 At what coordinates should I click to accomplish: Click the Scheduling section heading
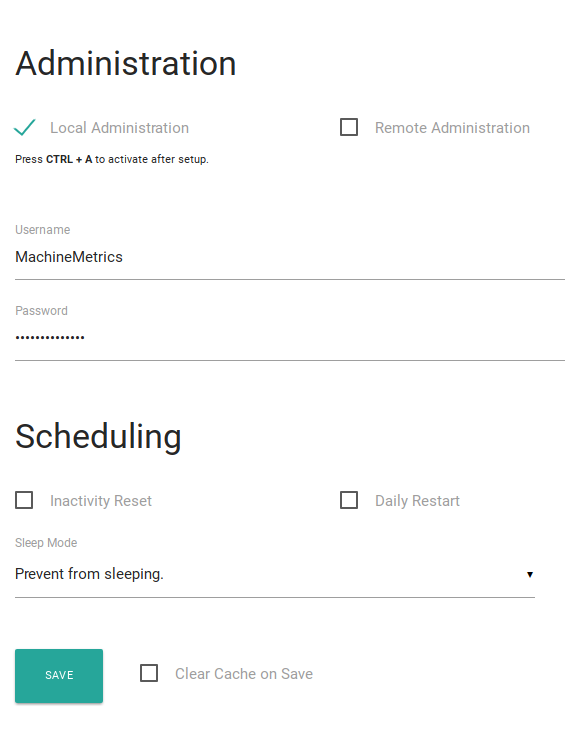point(98,436)
